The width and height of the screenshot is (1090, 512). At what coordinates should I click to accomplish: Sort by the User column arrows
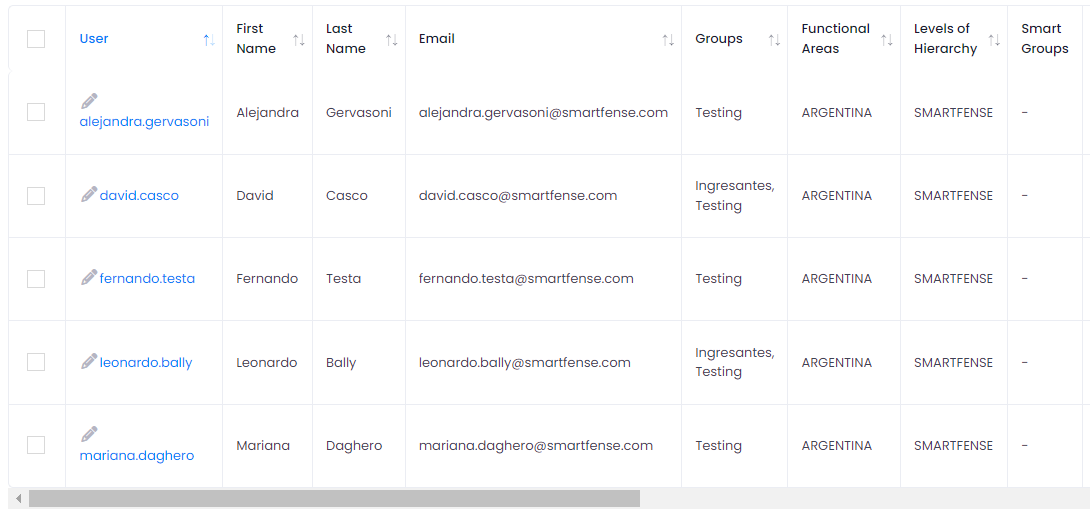[209, 40]
